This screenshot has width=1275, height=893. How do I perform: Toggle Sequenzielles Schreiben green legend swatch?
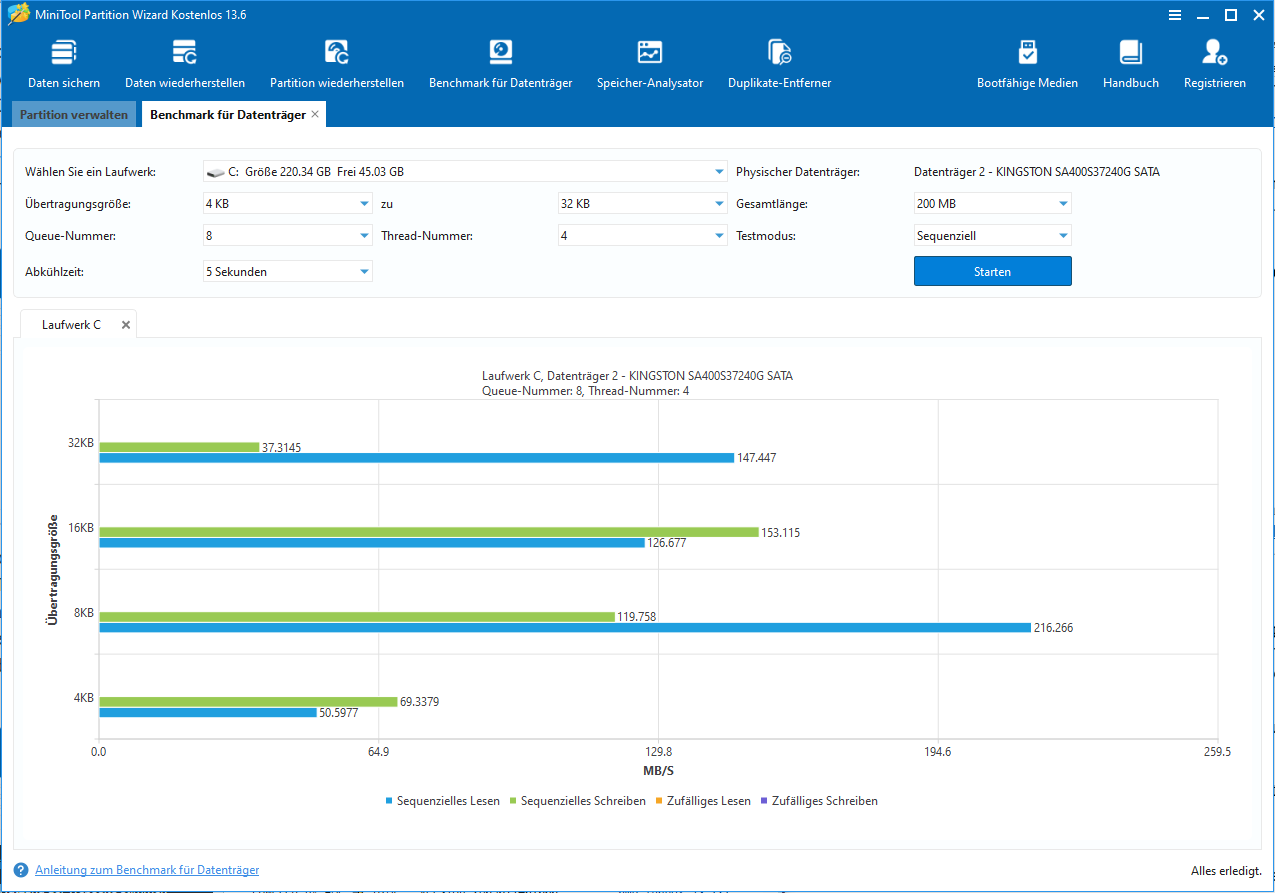(x=514, y=801)
